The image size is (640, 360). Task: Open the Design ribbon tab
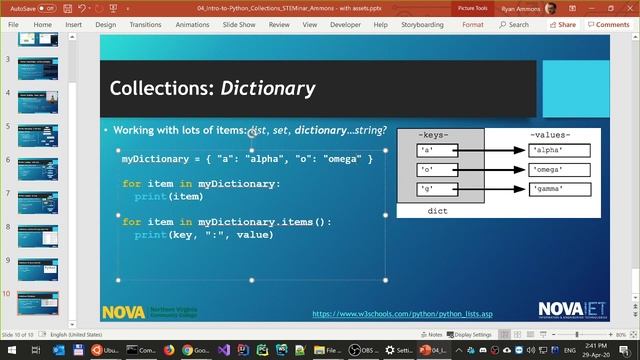click(106, 24)
